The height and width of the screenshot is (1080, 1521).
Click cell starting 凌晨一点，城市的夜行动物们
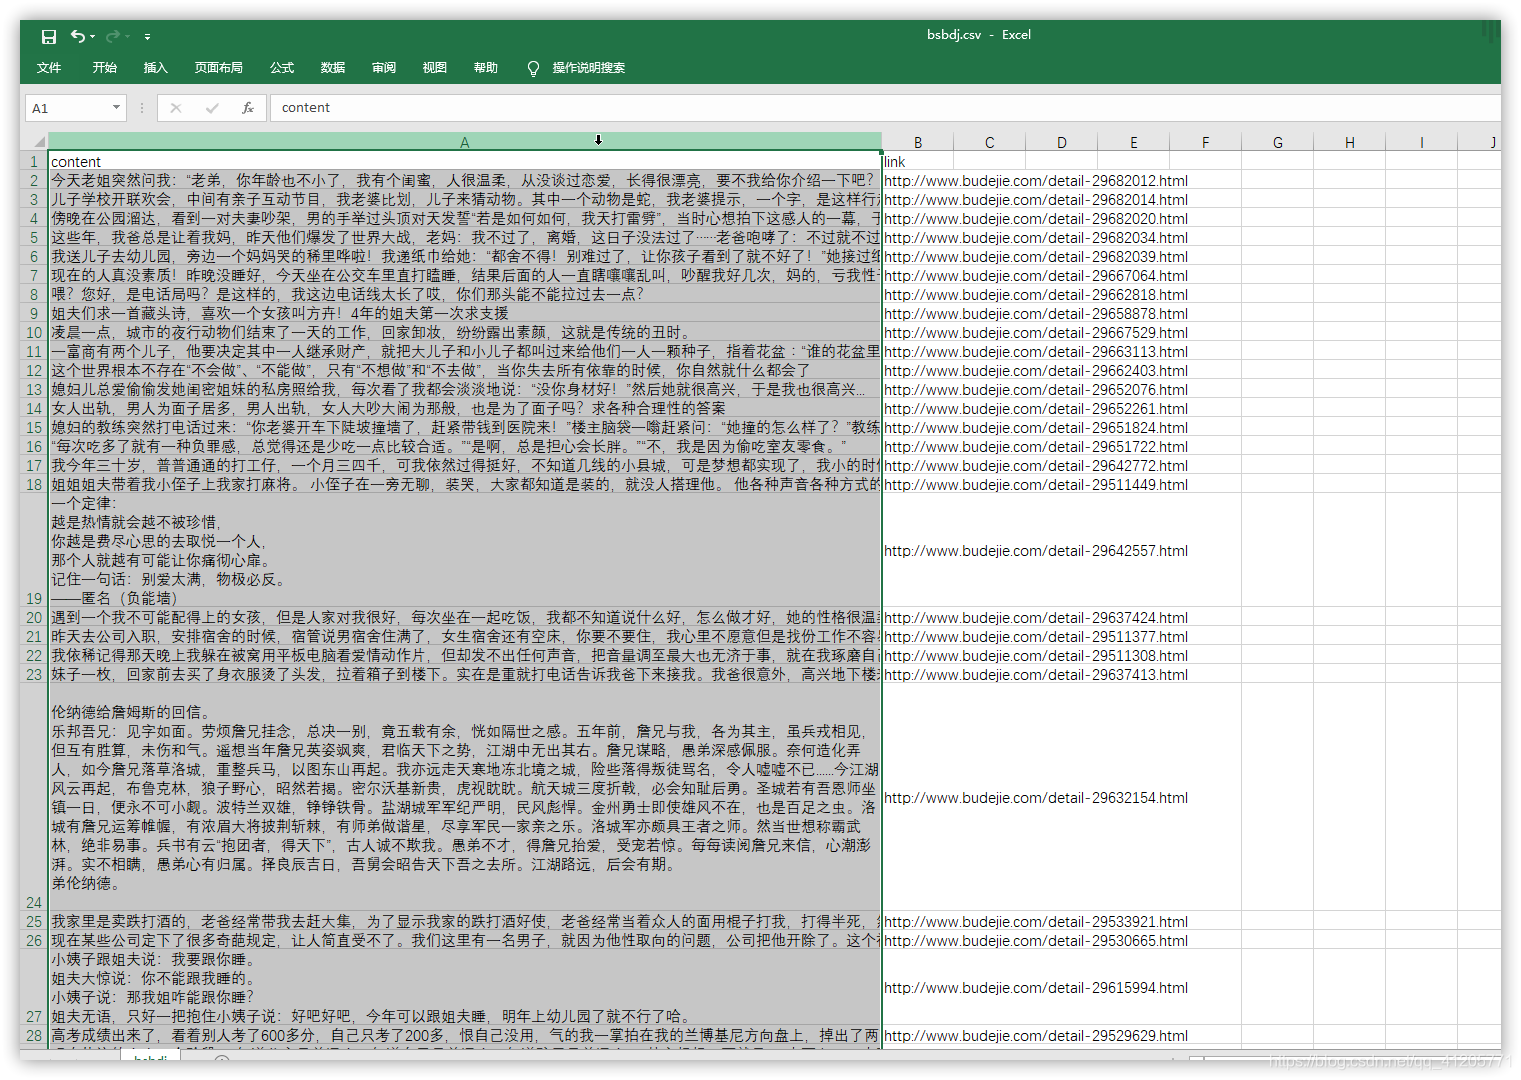tap(465, 332)
